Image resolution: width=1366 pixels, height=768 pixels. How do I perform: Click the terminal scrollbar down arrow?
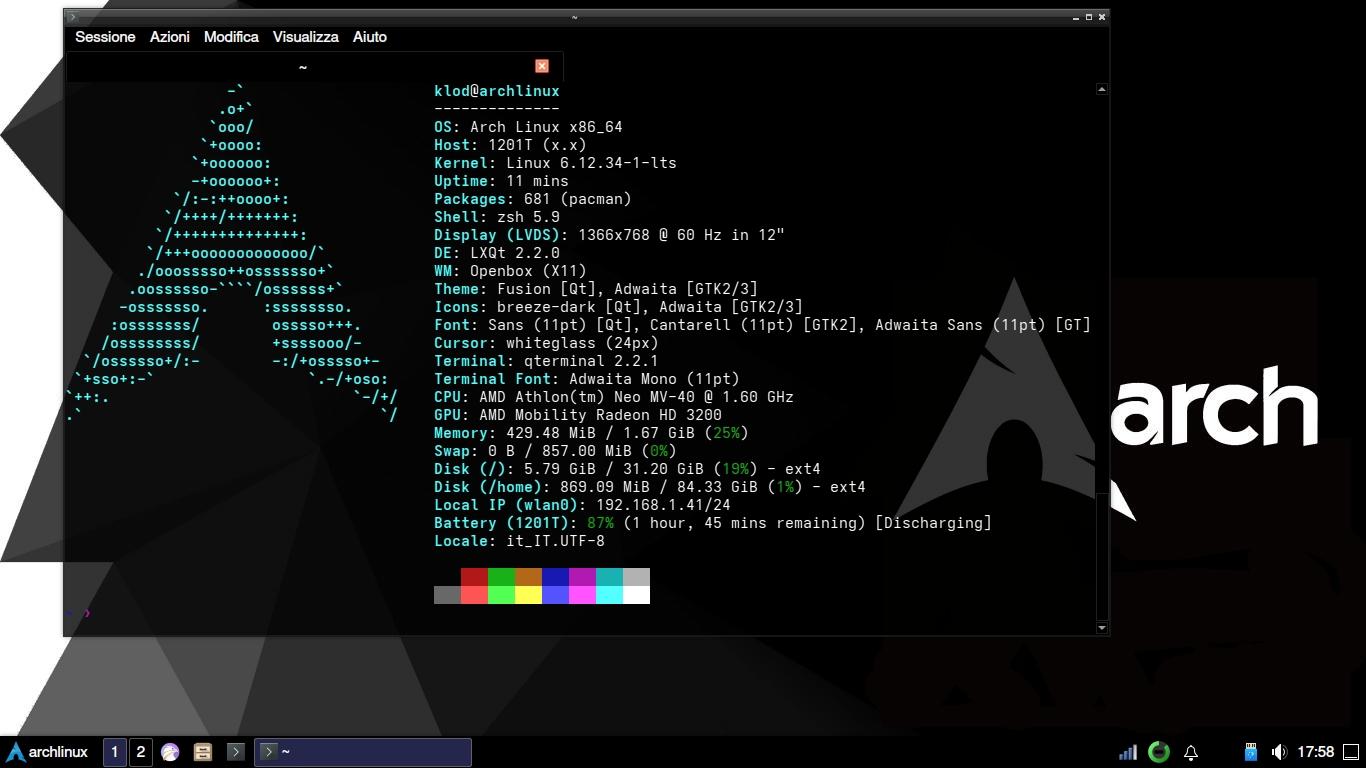click(x=1102, y=628)
